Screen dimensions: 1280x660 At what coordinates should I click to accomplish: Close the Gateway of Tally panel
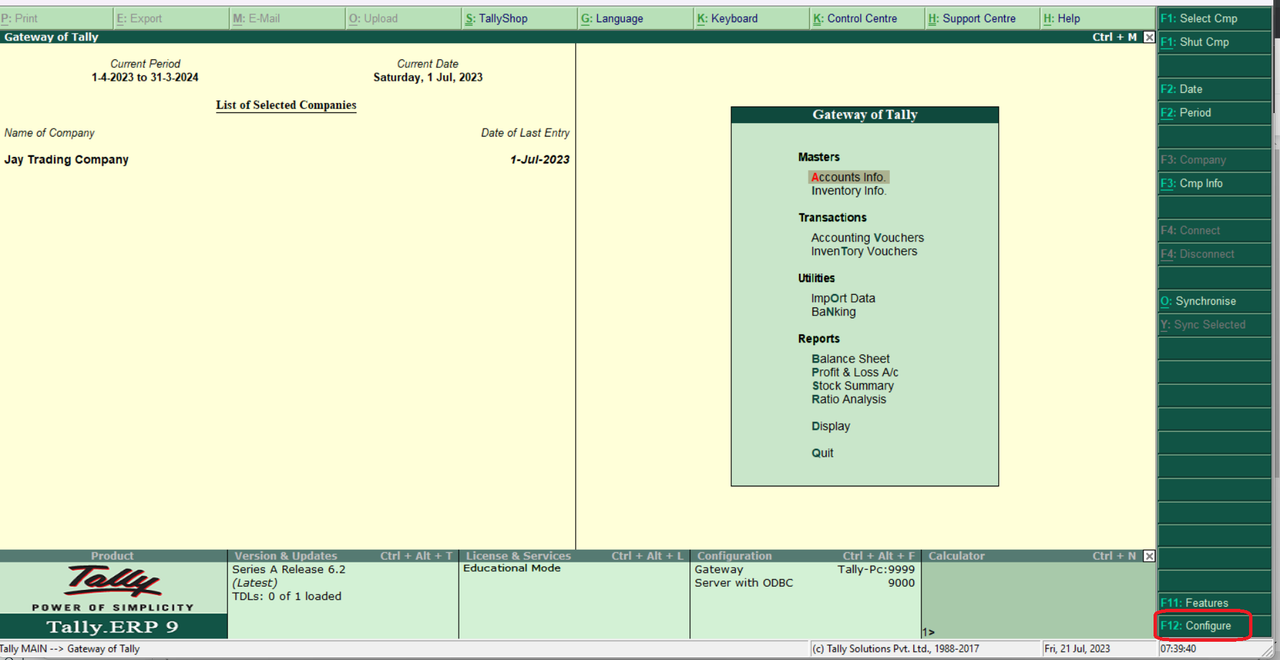pyautogui.click(x=1149, y=37)
